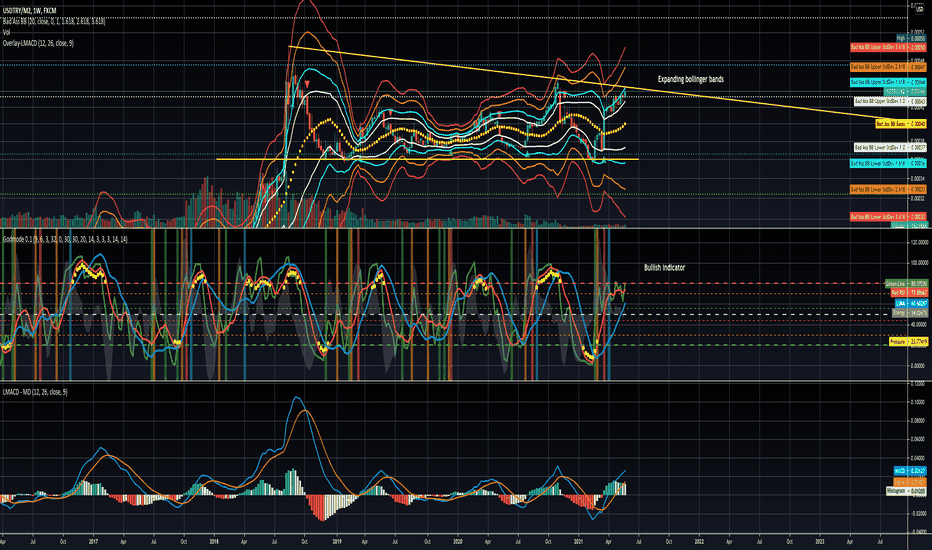Screen dimensions: 932x550
Task: Select the 'Bullish indicator' annotation text
Action: (665, 268)
